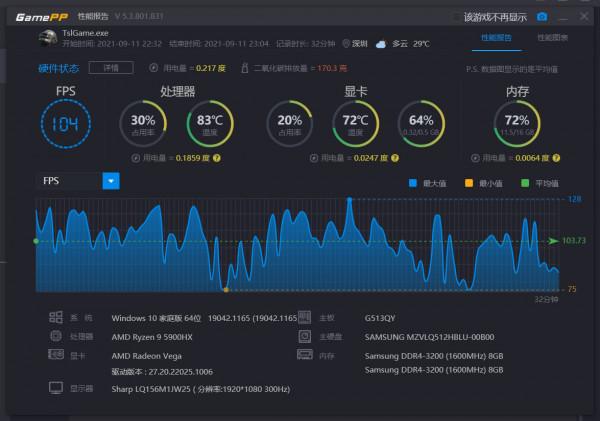Click the memory 72% usage gauge

[517, 124]
